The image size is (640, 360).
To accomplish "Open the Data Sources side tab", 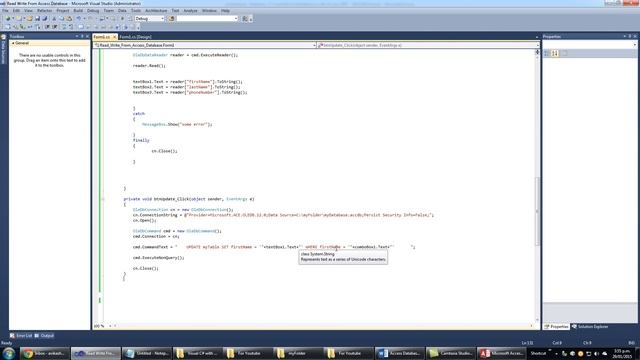I will (4, 50).
